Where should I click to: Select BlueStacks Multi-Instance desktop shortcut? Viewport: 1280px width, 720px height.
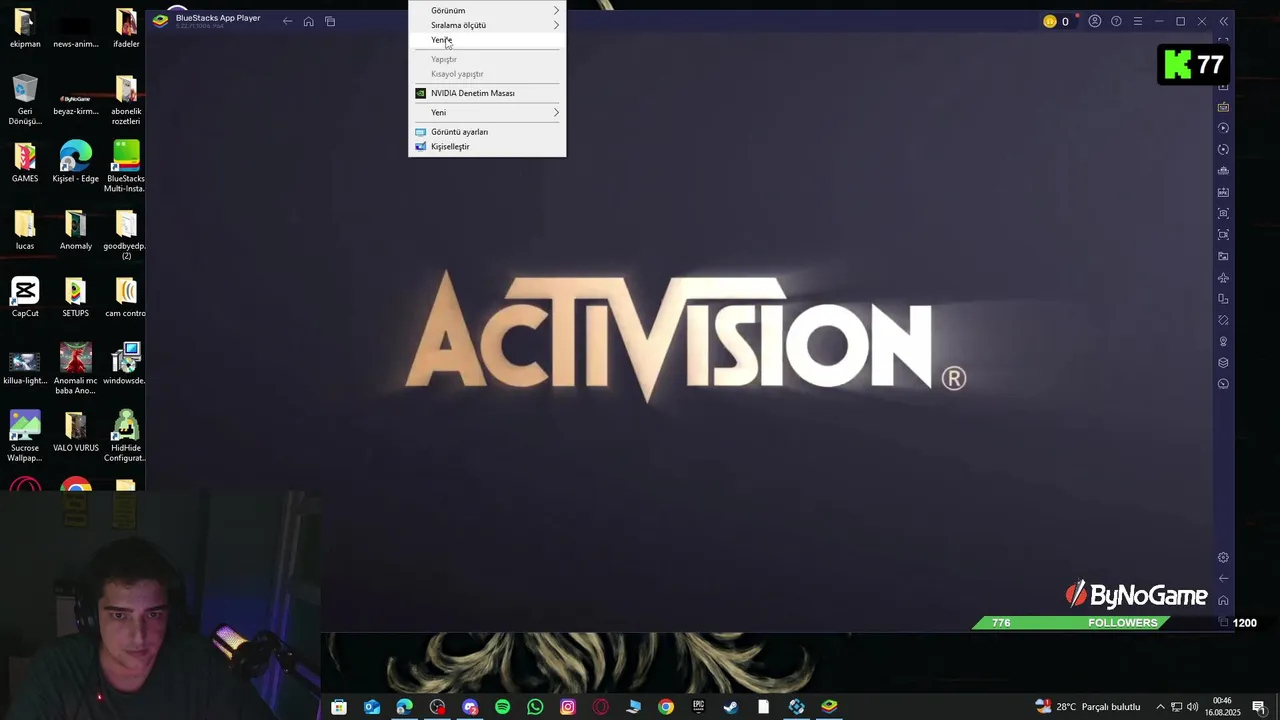126,166
